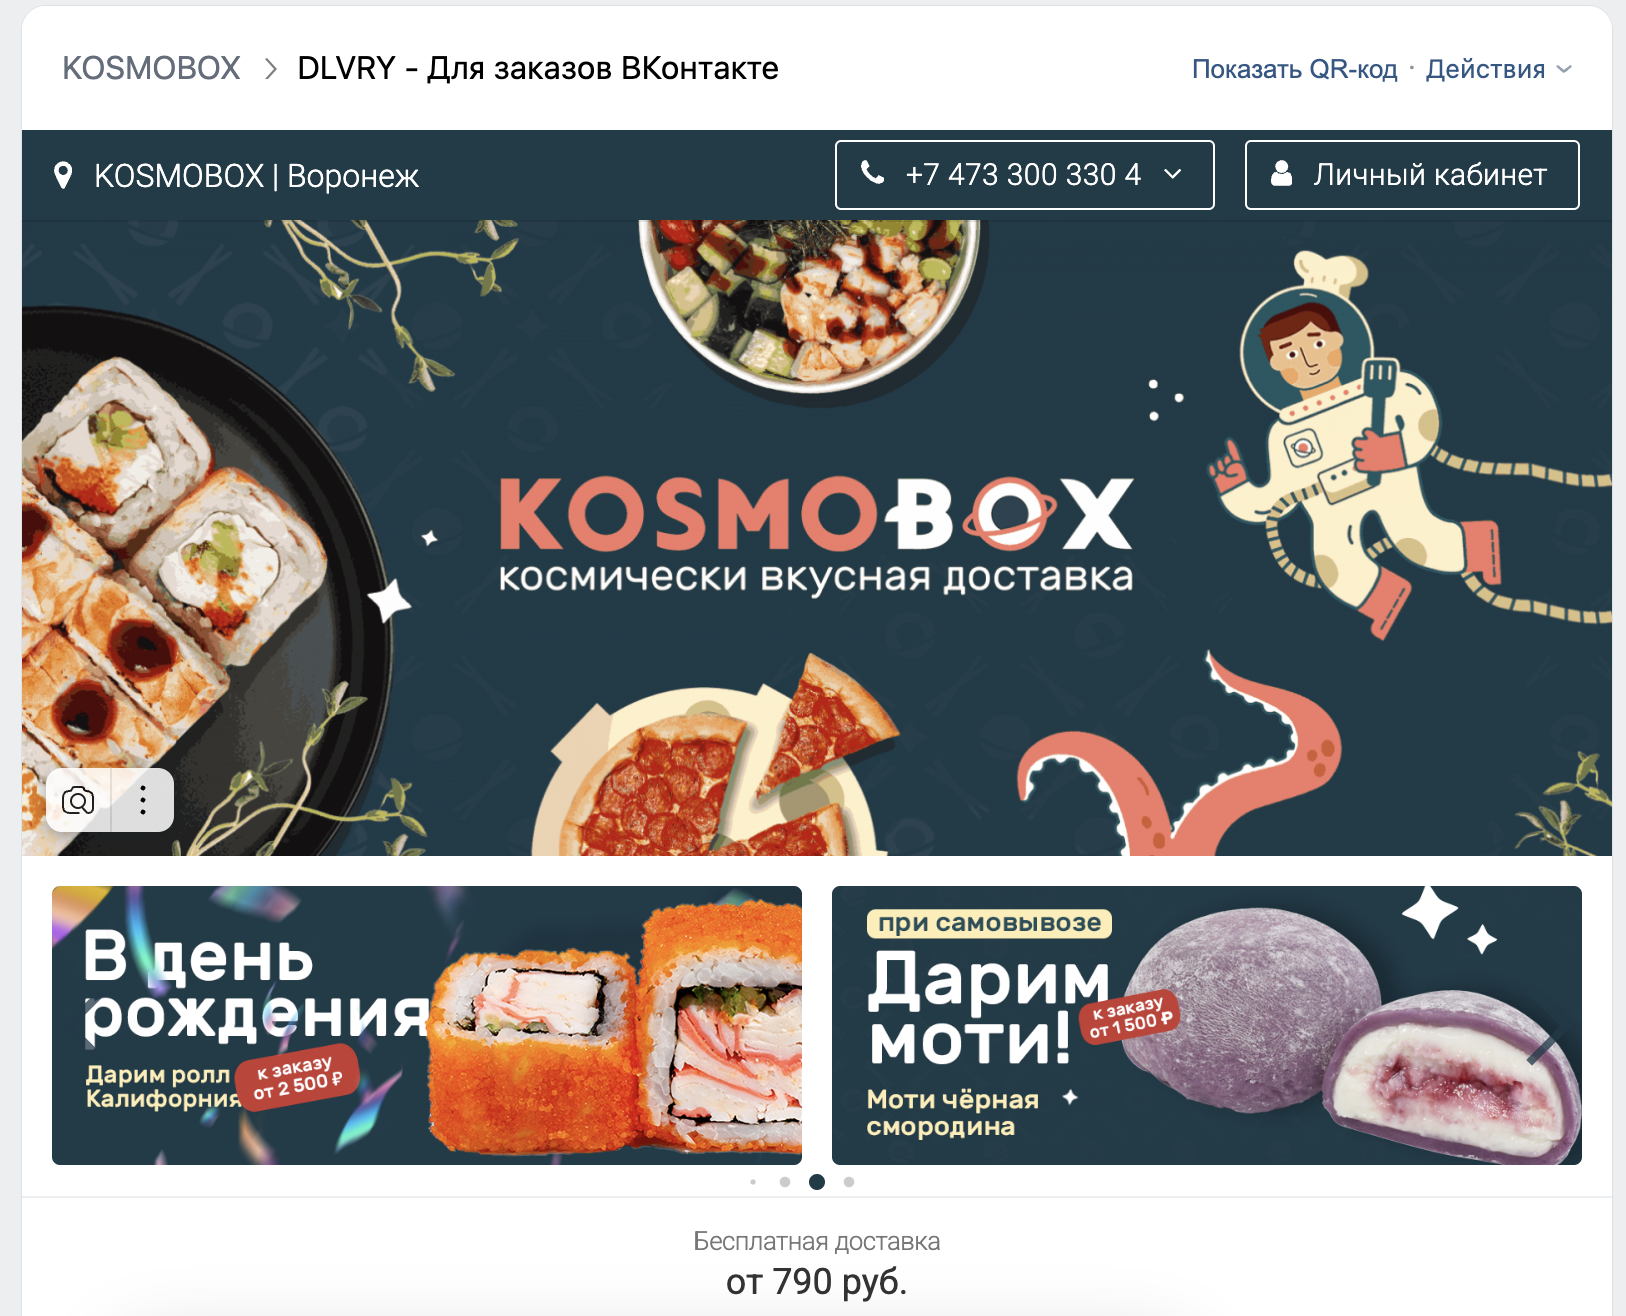
Task: Click the user profile icon in Личный кабинет
Action: tap(1281, 174)
